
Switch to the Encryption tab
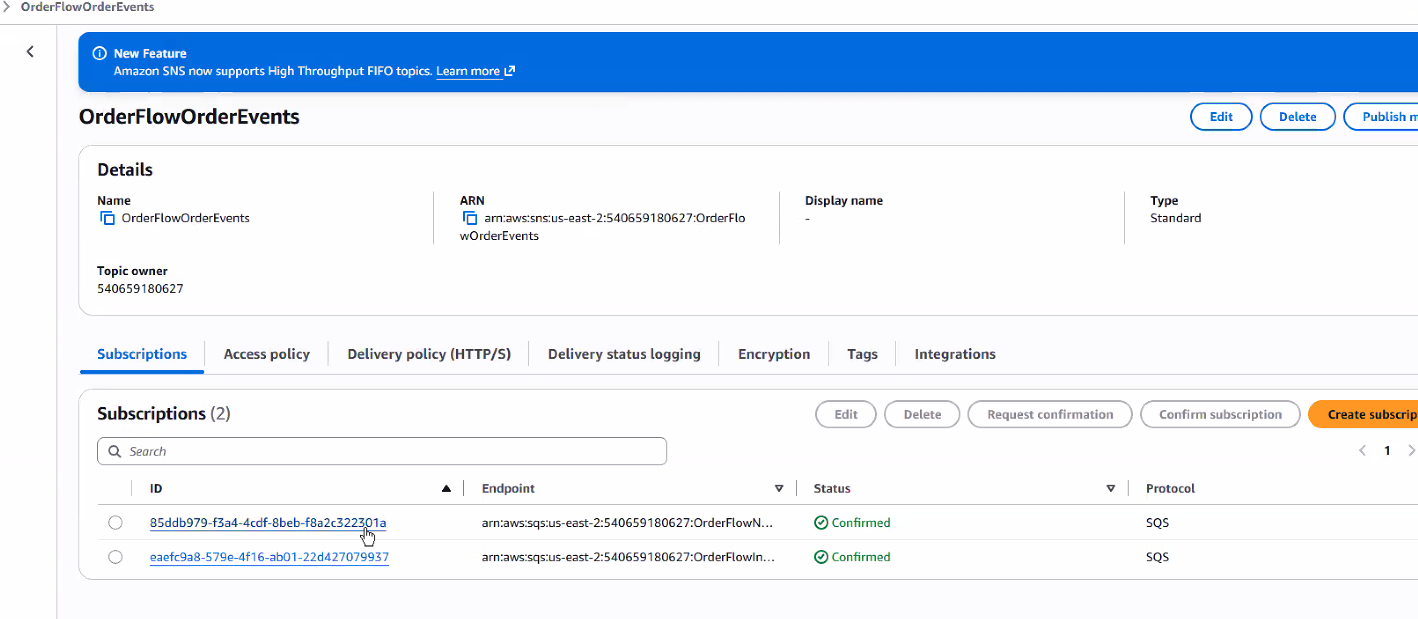tap(774, 354)
